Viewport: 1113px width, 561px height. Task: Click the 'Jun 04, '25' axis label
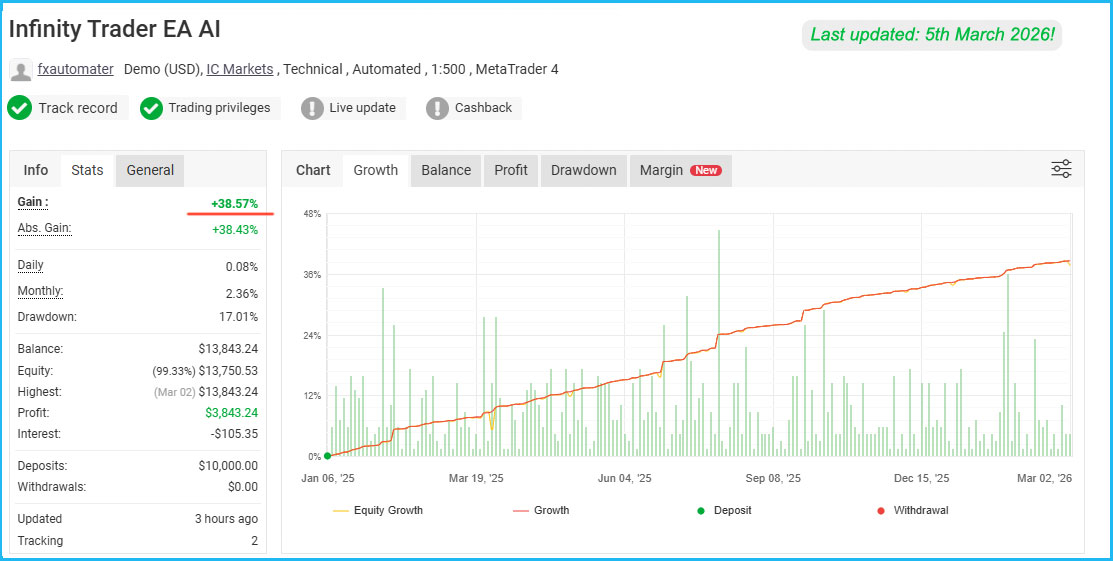point(625,479)
